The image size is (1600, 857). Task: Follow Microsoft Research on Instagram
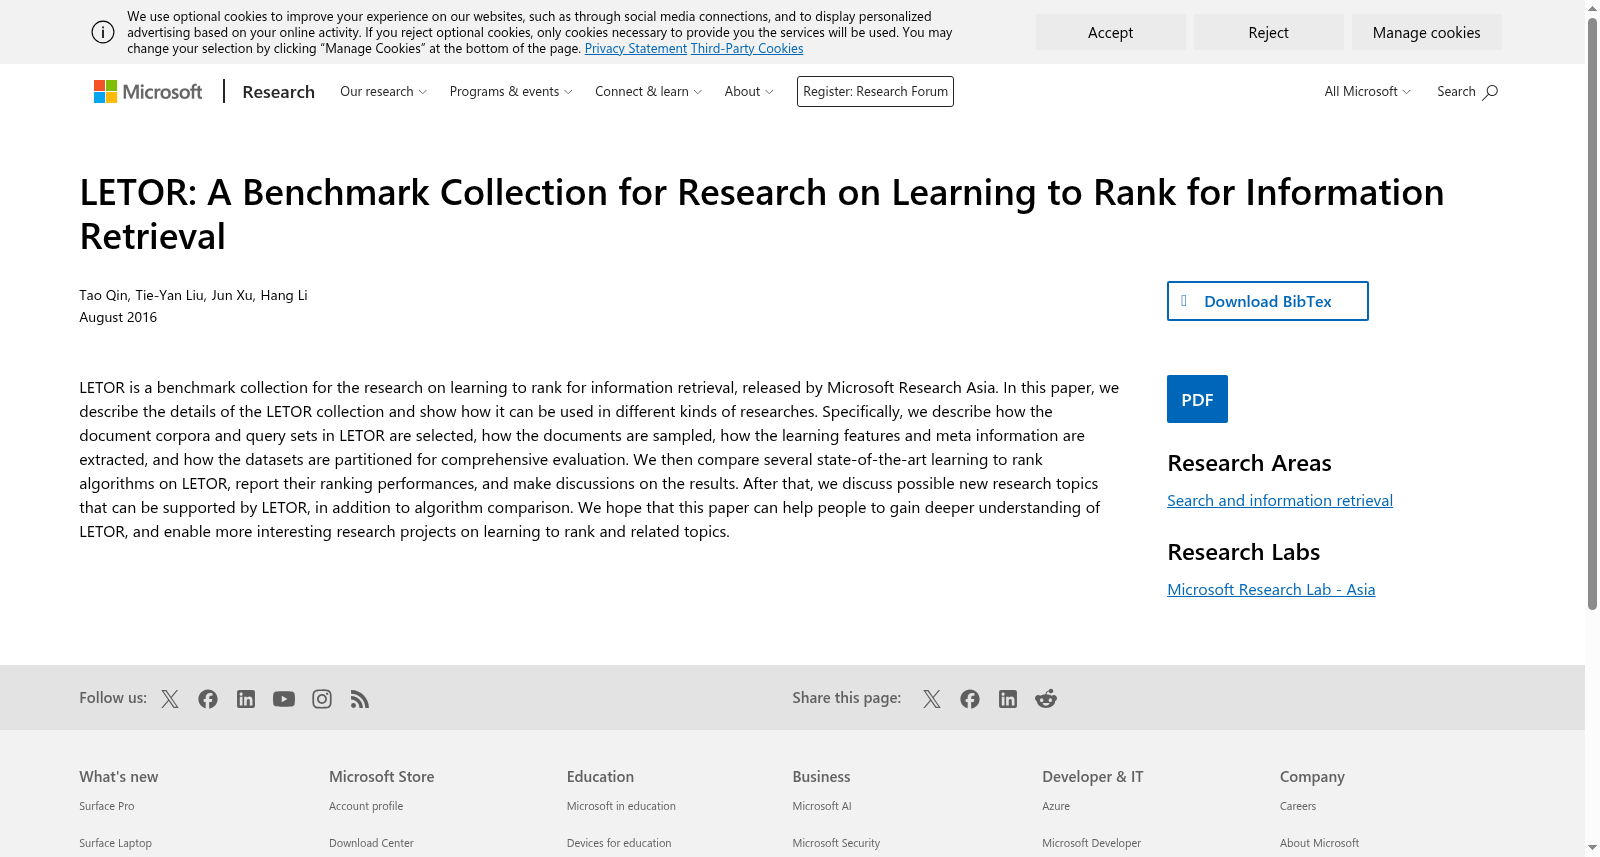(322, 699)
